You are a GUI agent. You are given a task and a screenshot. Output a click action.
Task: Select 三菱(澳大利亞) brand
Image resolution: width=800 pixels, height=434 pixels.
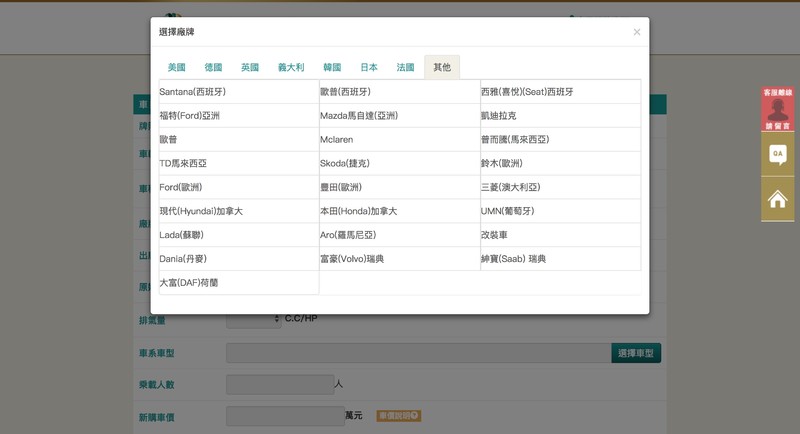[560, 187]
